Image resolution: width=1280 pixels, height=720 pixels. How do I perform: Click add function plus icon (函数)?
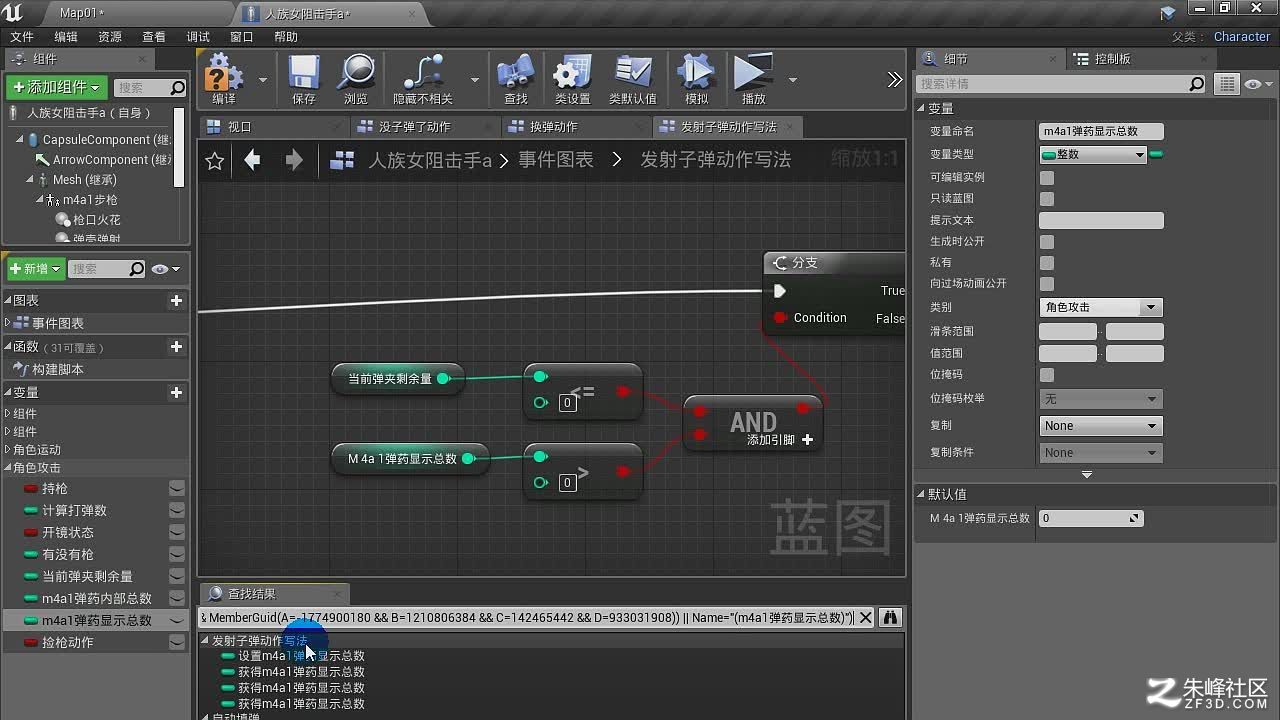point(176,346)
